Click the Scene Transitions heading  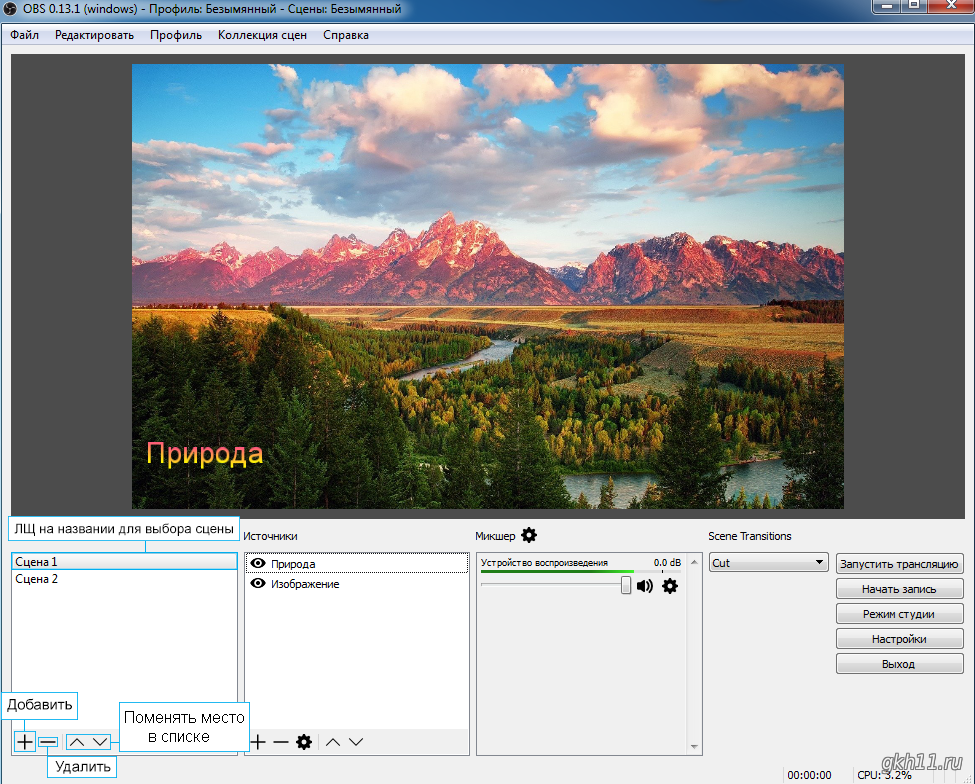(x=749, y=536)
